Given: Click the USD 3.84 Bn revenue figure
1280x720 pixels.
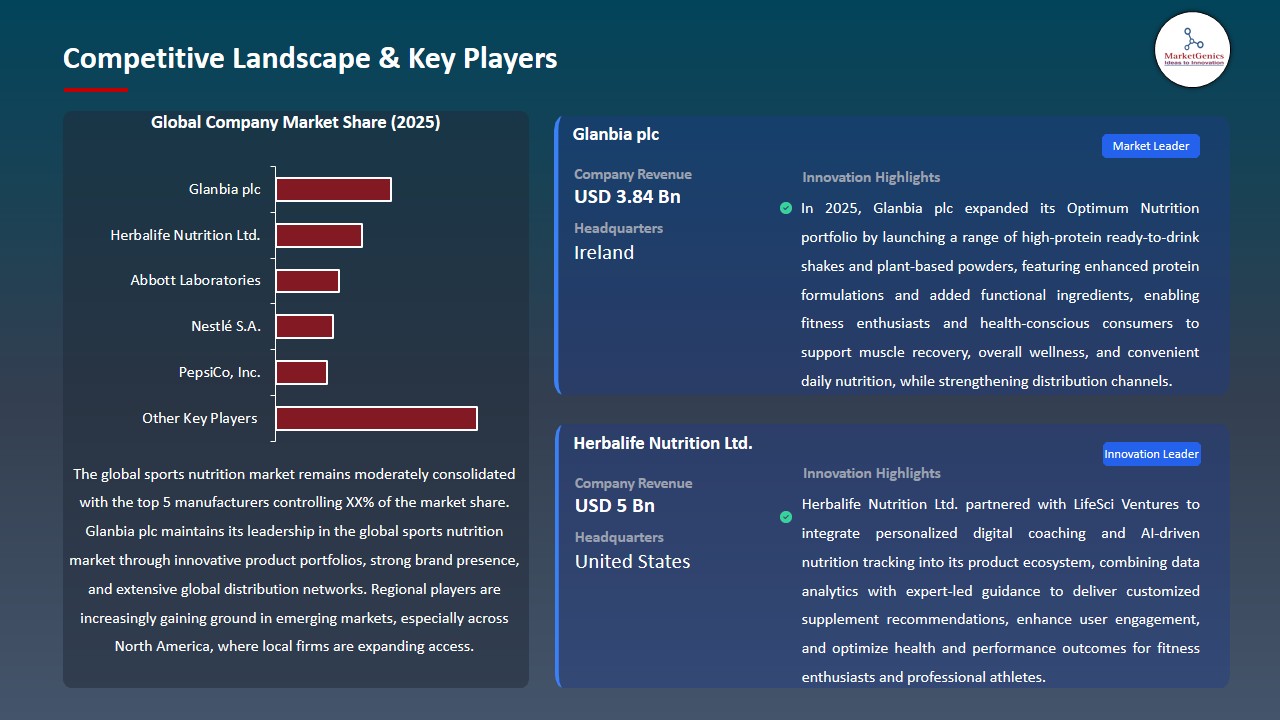Looking at the screenshot, I should click(x=627, y=197).
